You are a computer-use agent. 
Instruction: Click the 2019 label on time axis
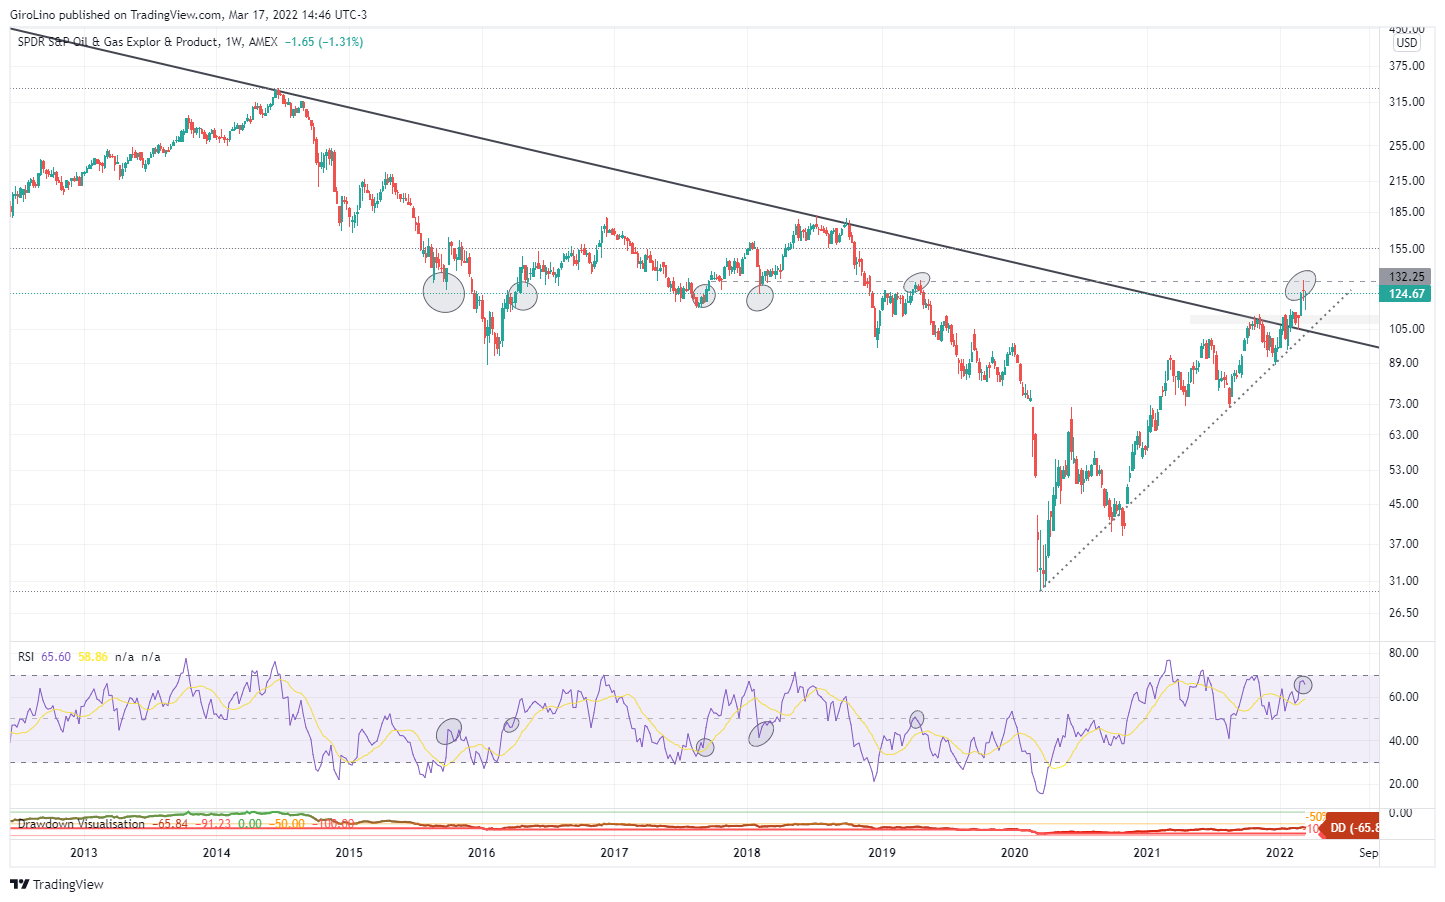click(882, 853)
